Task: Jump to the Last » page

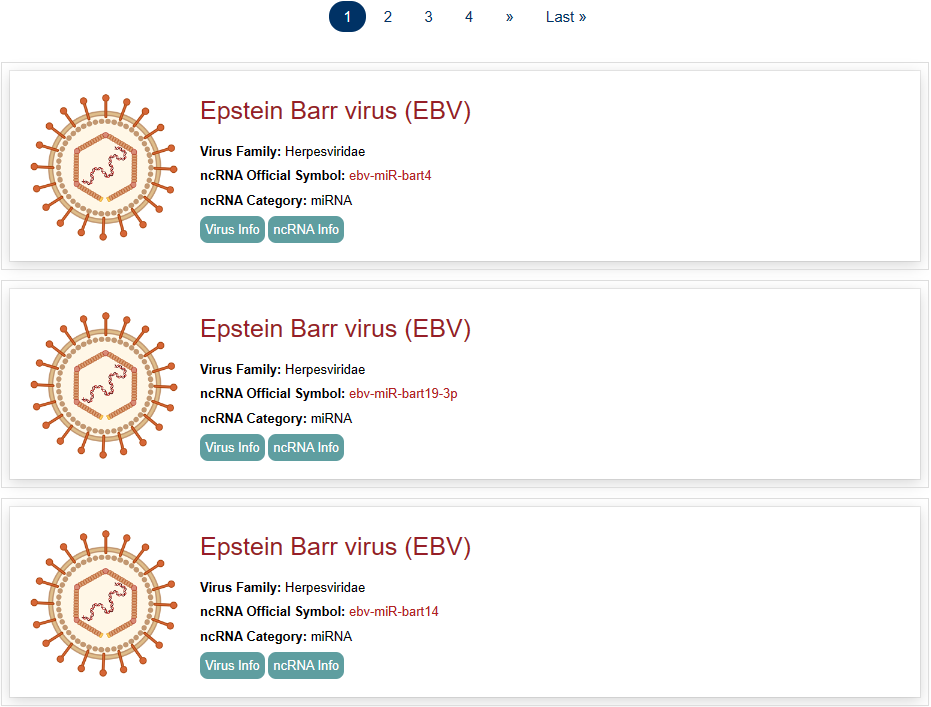Action: coord(566,17)
